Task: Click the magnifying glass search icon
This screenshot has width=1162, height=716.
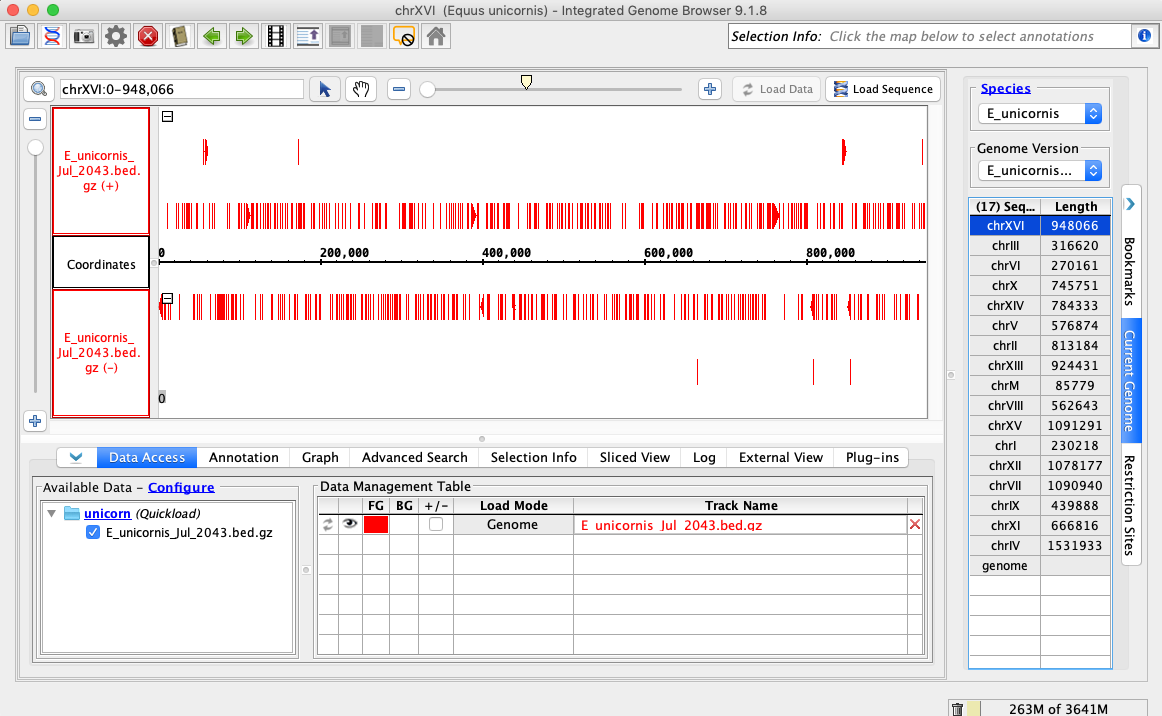Action: coord(39,89)
